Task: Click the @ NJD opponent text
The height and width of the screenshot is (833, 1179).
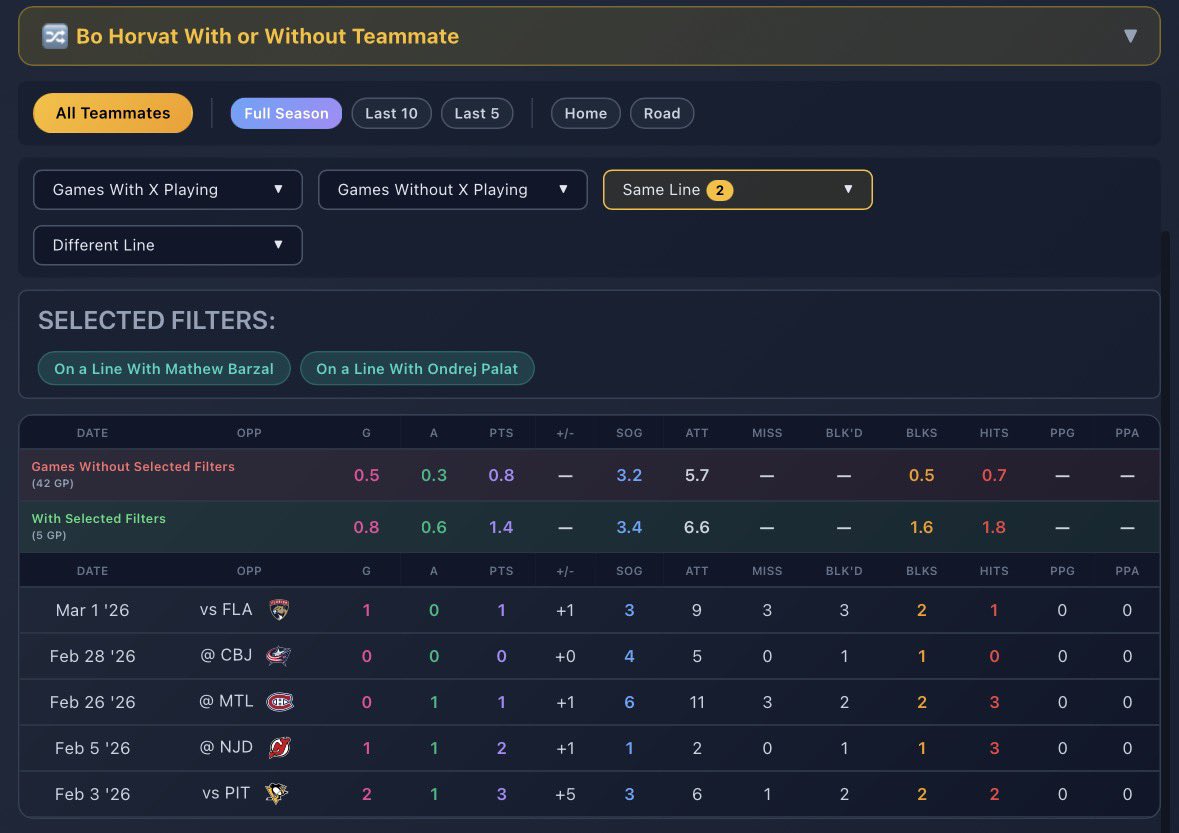Action: coord(226,747)
